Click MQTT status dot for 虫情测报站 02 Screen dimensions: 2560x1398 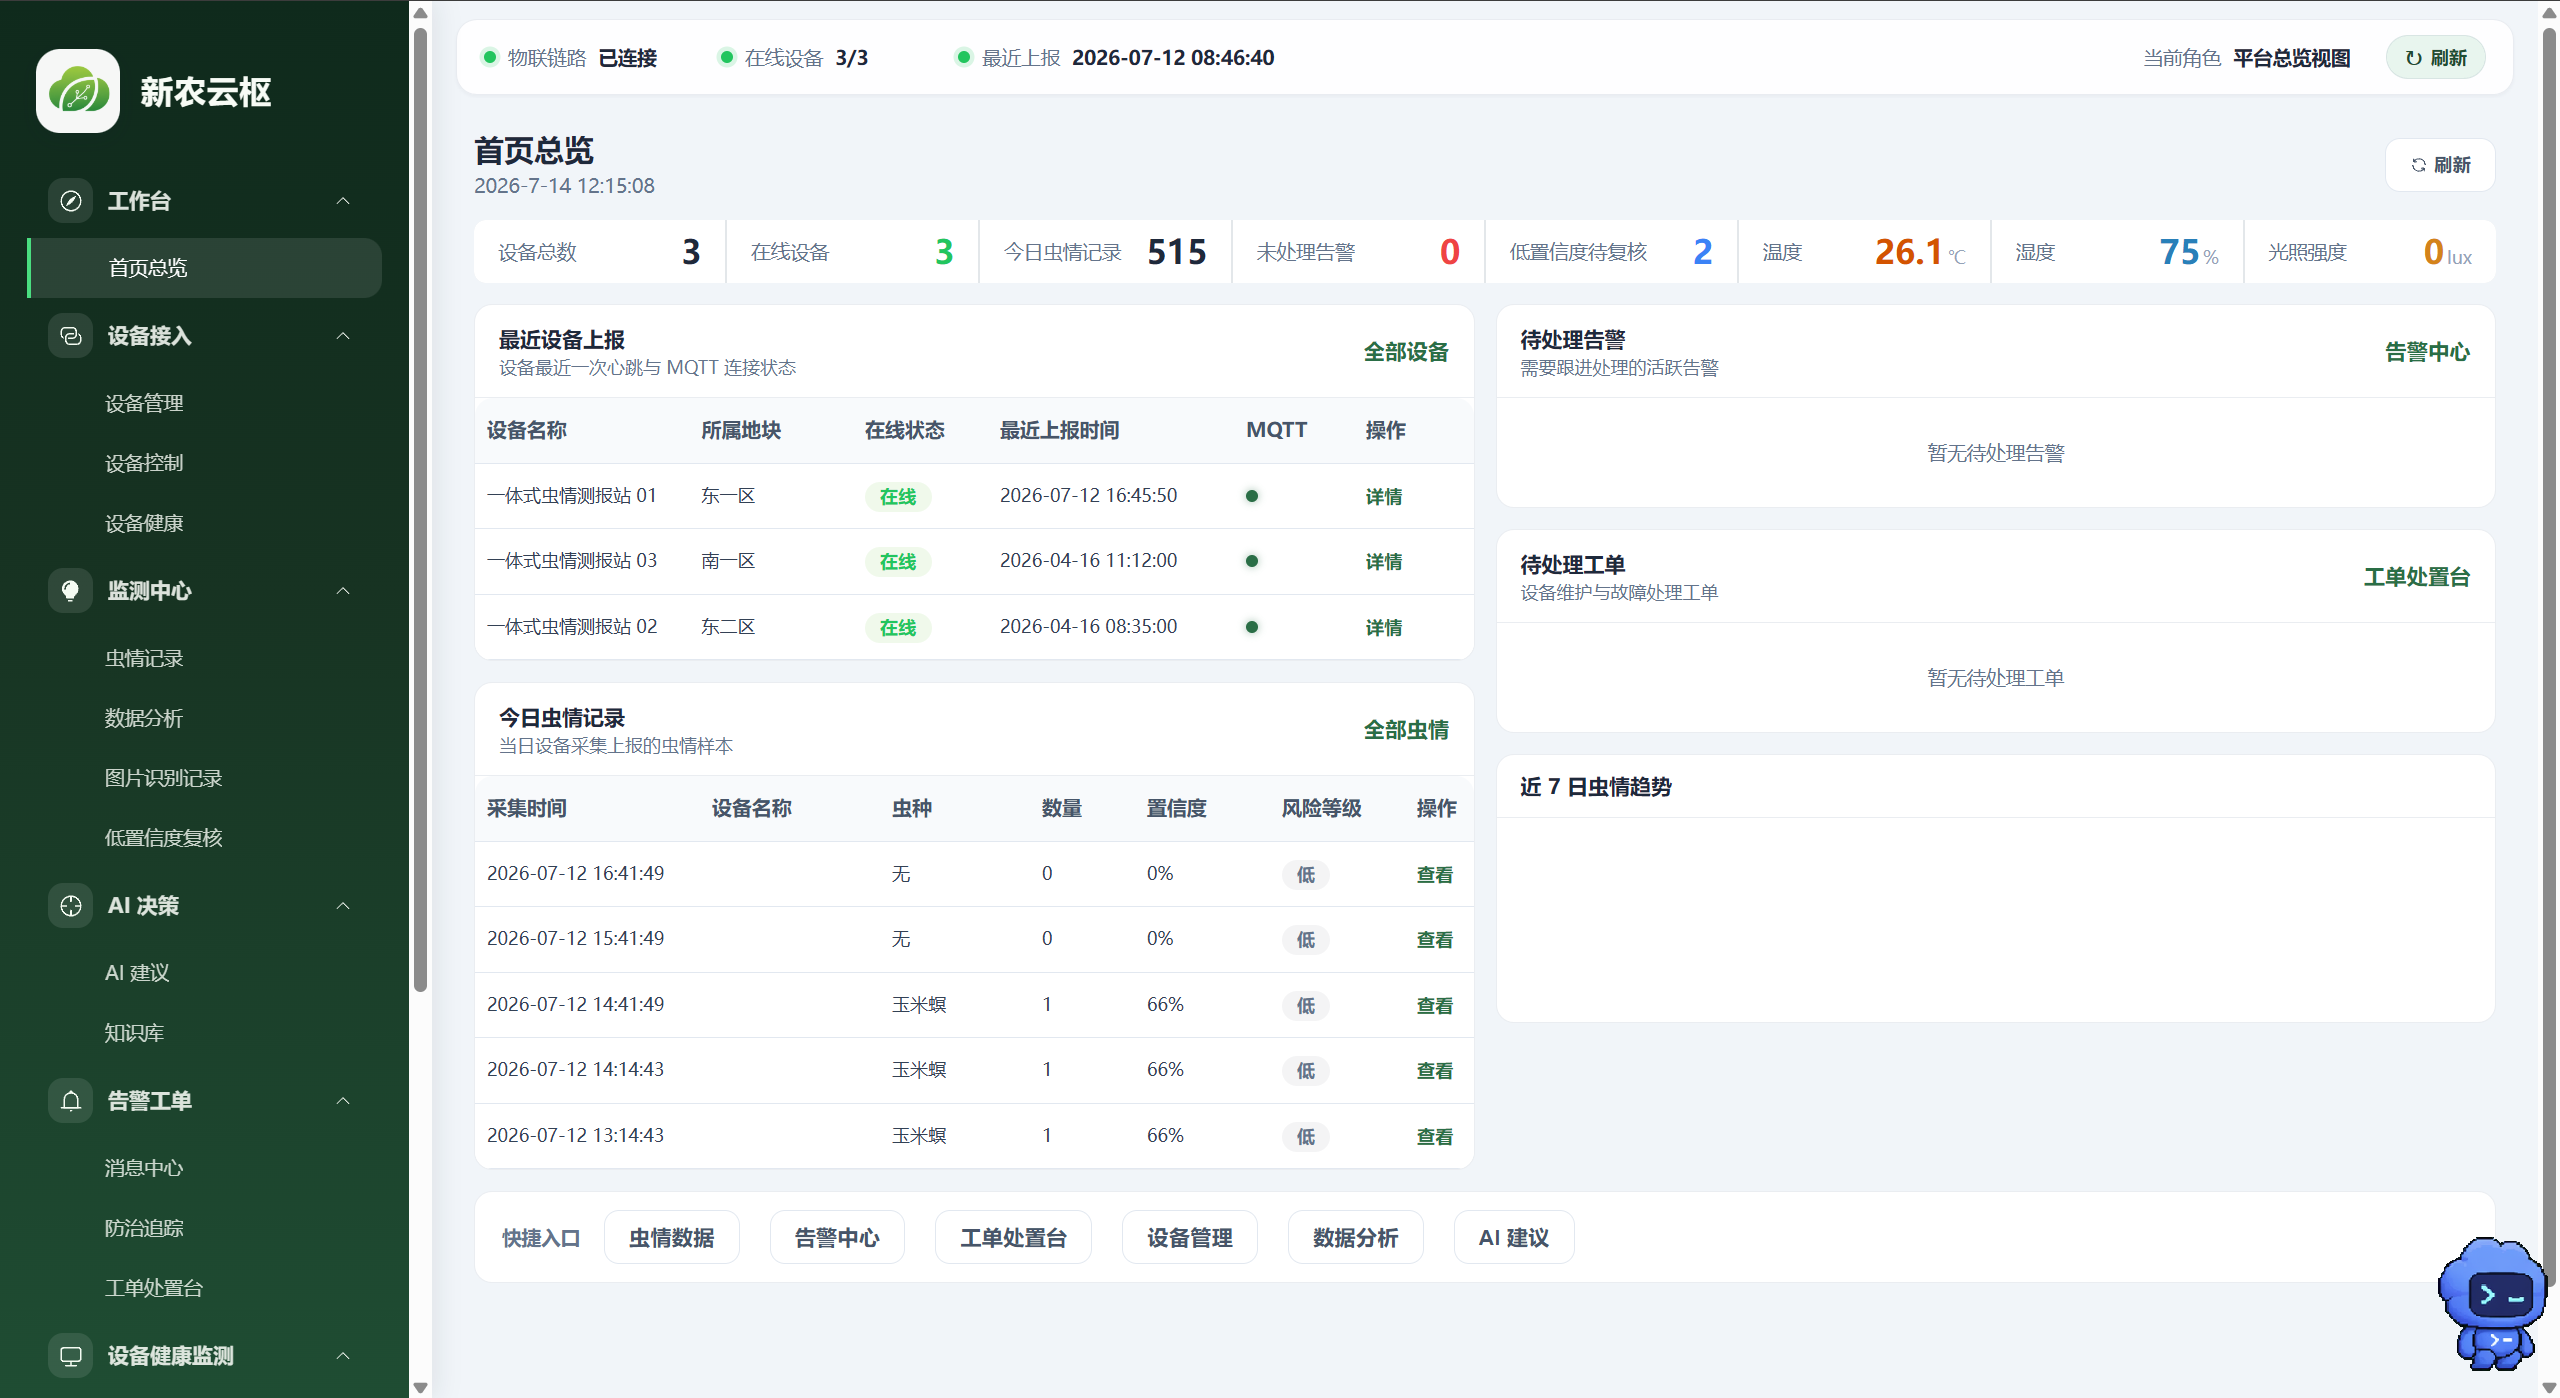[1252, 627]
